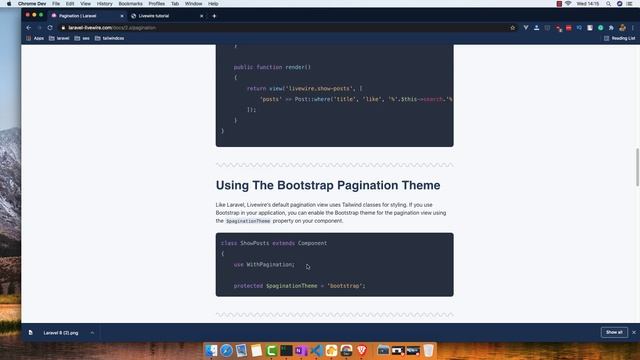
Task: Open the File menu
Action: pos(56,4)
